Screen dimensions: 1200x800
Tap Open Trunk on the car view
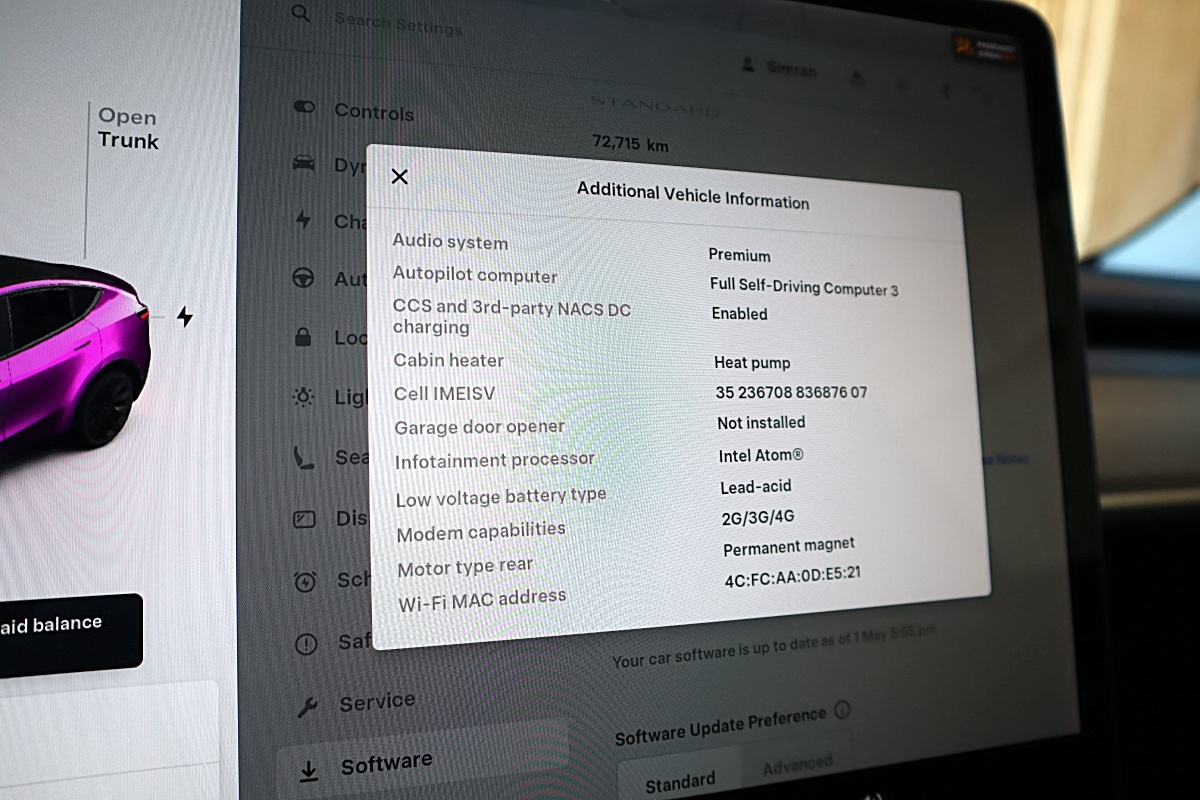[x=128, y=129]
